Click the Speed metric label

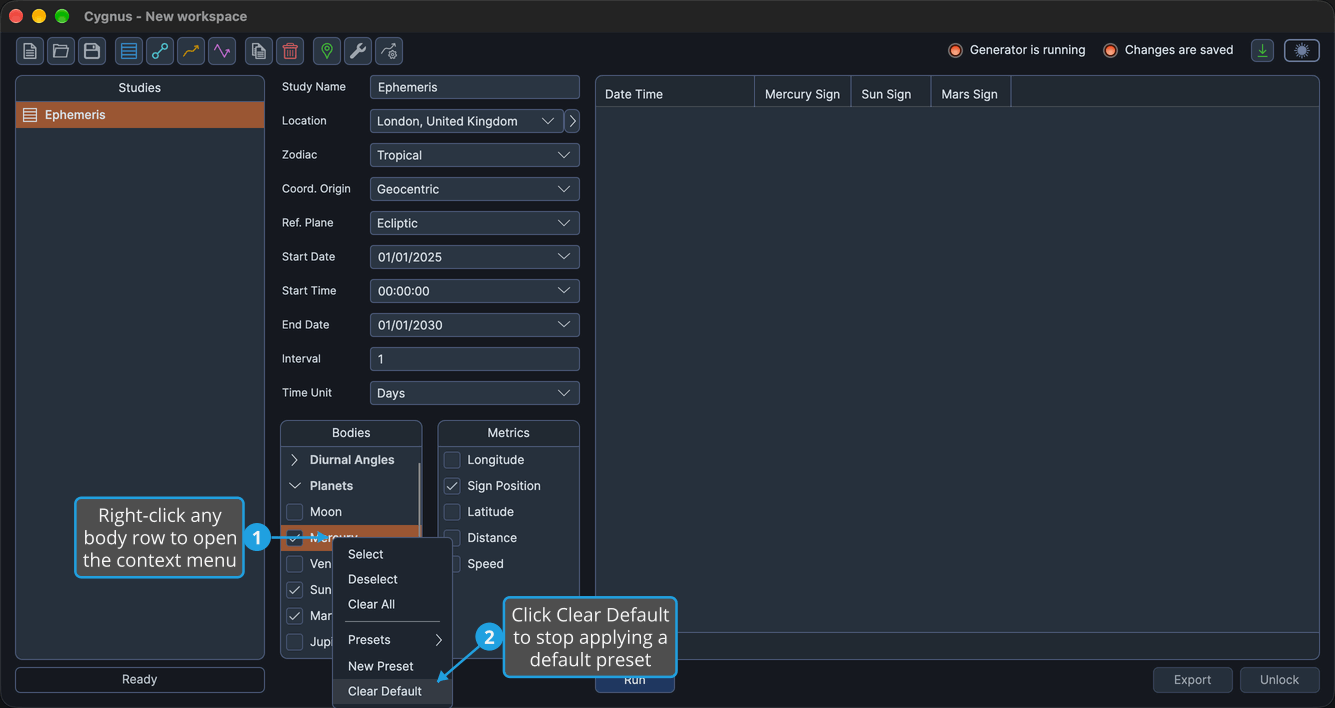(485, 564)
